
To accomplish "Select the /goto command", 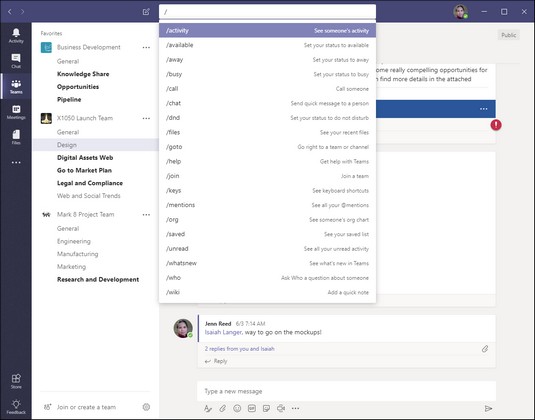I will pyautogui.click(x=268, y=147).
